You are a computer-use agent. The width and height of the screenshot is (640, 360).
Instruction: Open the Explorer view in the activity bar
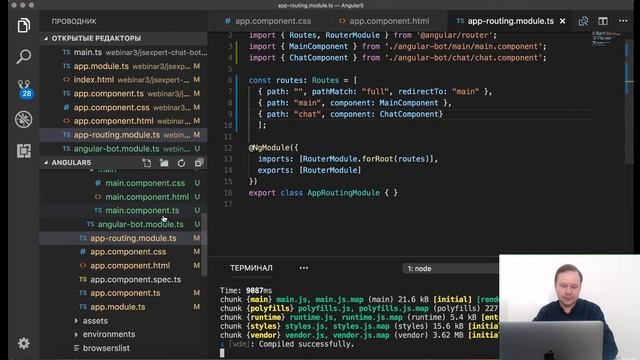[24, 25]
